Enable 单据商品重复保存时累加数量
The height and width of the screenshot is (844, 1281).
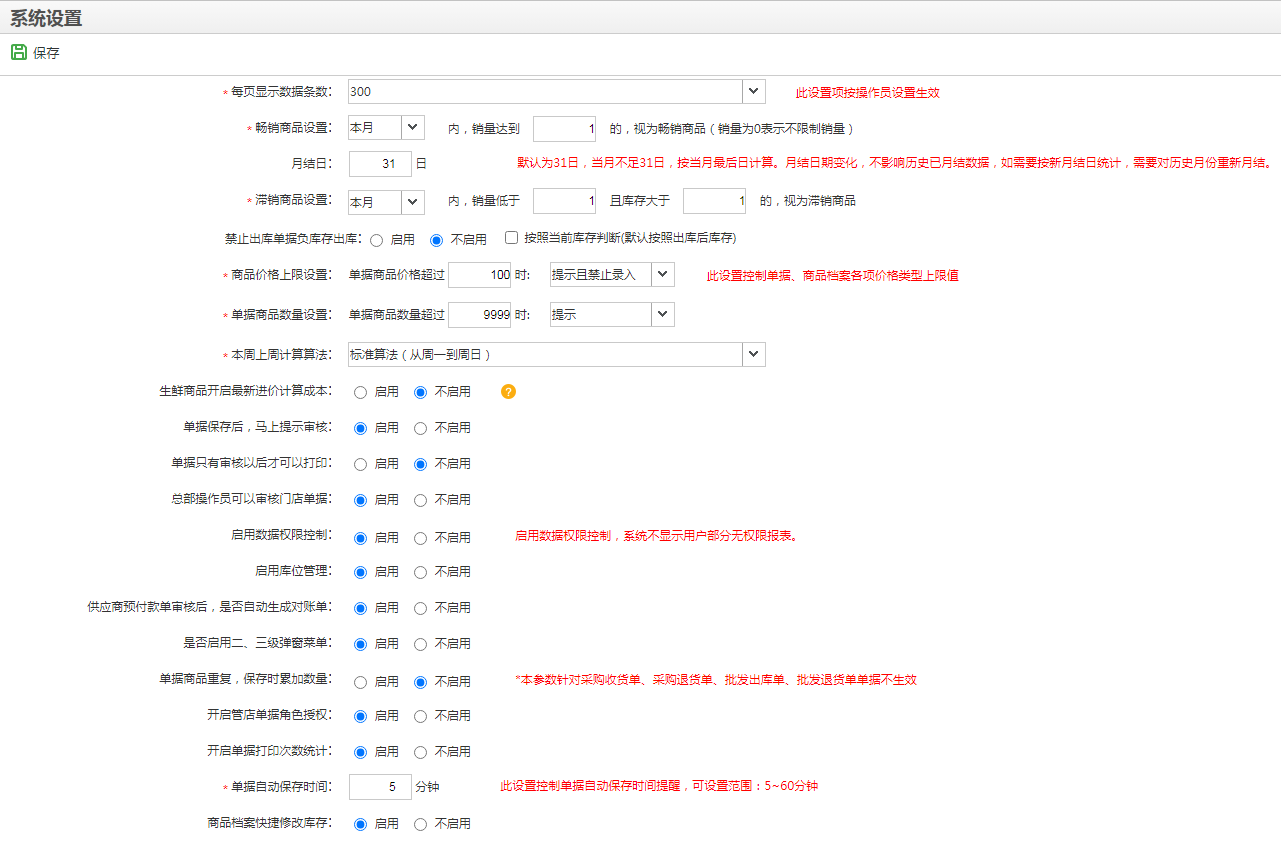(361, 682)
